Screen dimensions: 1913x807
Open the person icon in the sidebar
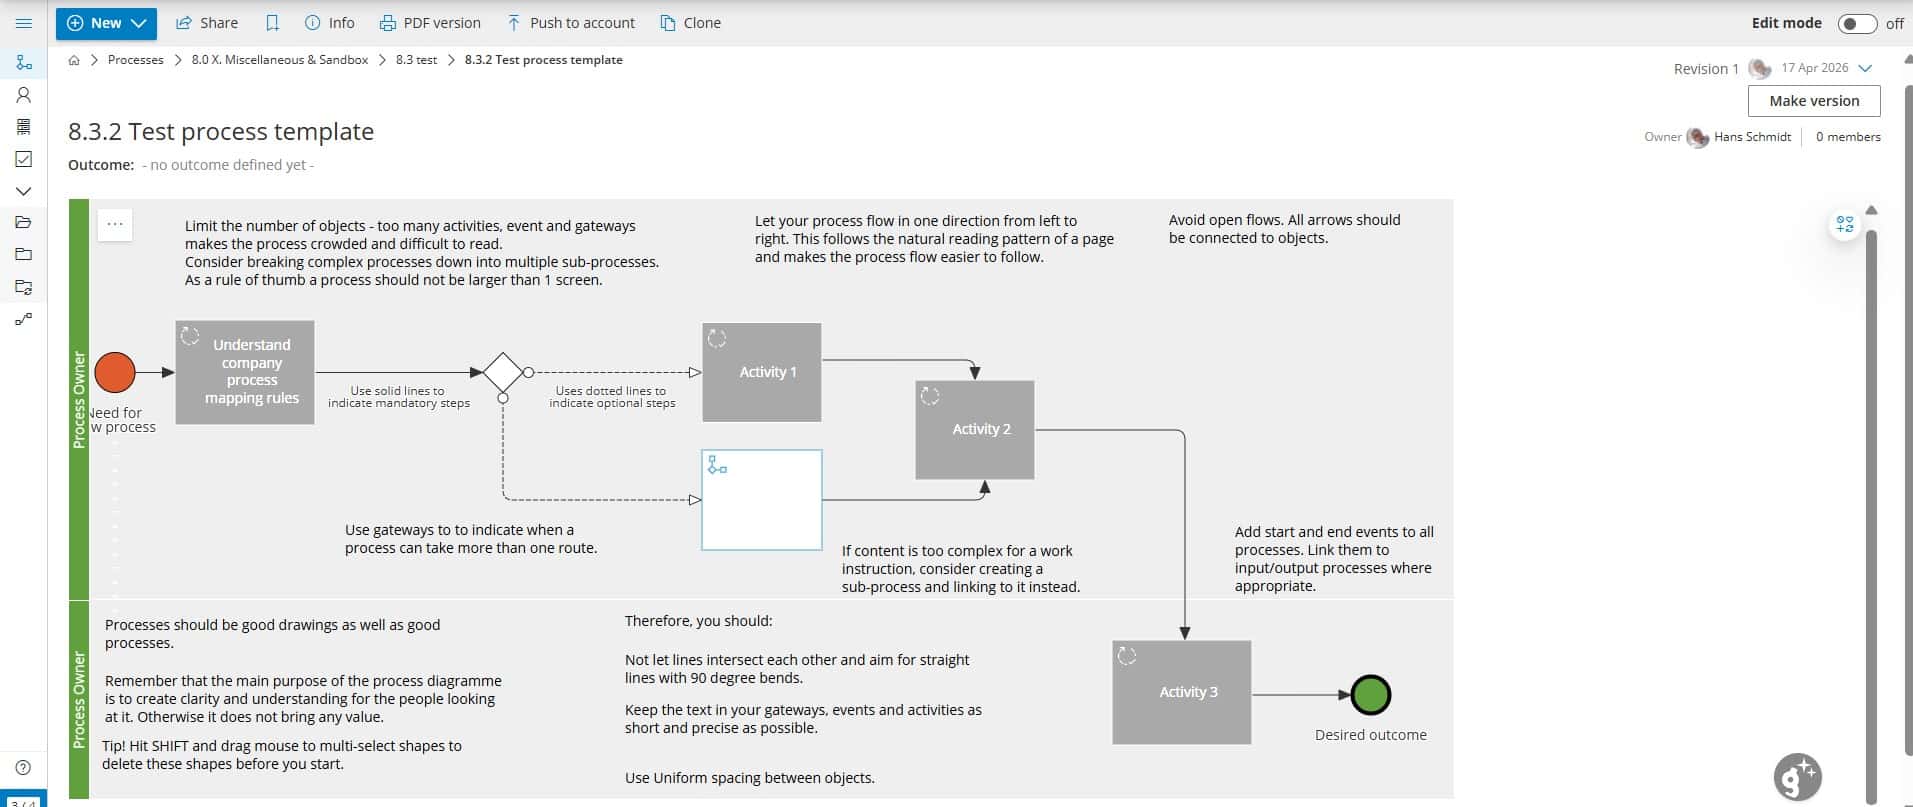pyautogui.click(x=24, y=95)
